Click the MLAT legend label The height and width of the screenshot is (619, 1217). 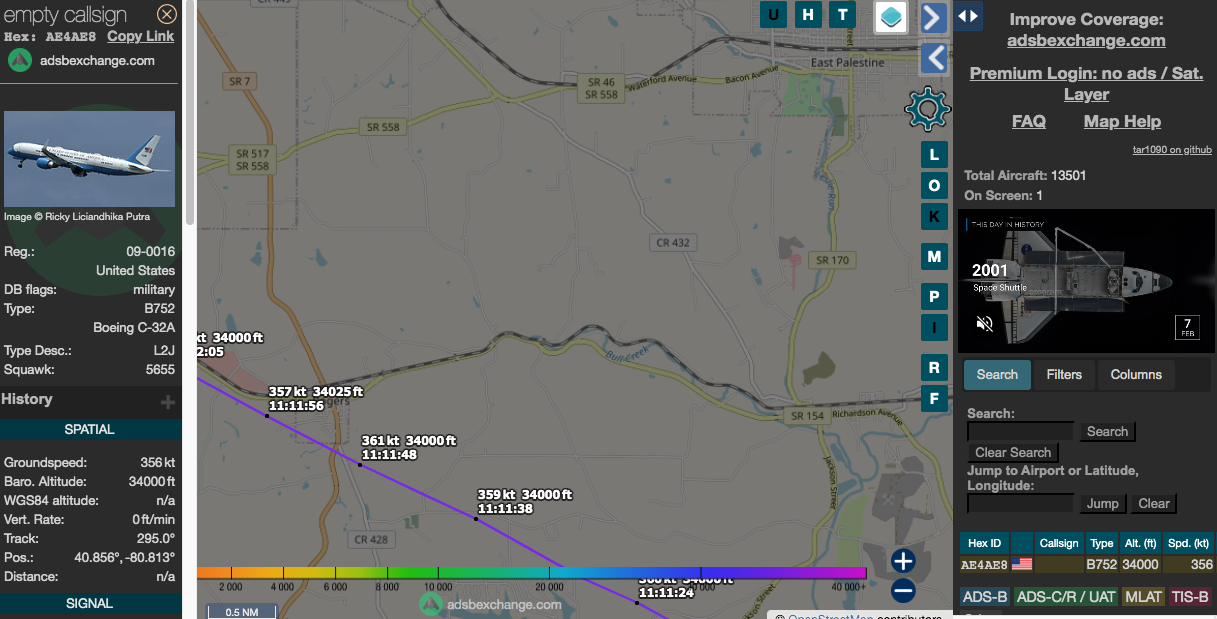pos(1143,596)
